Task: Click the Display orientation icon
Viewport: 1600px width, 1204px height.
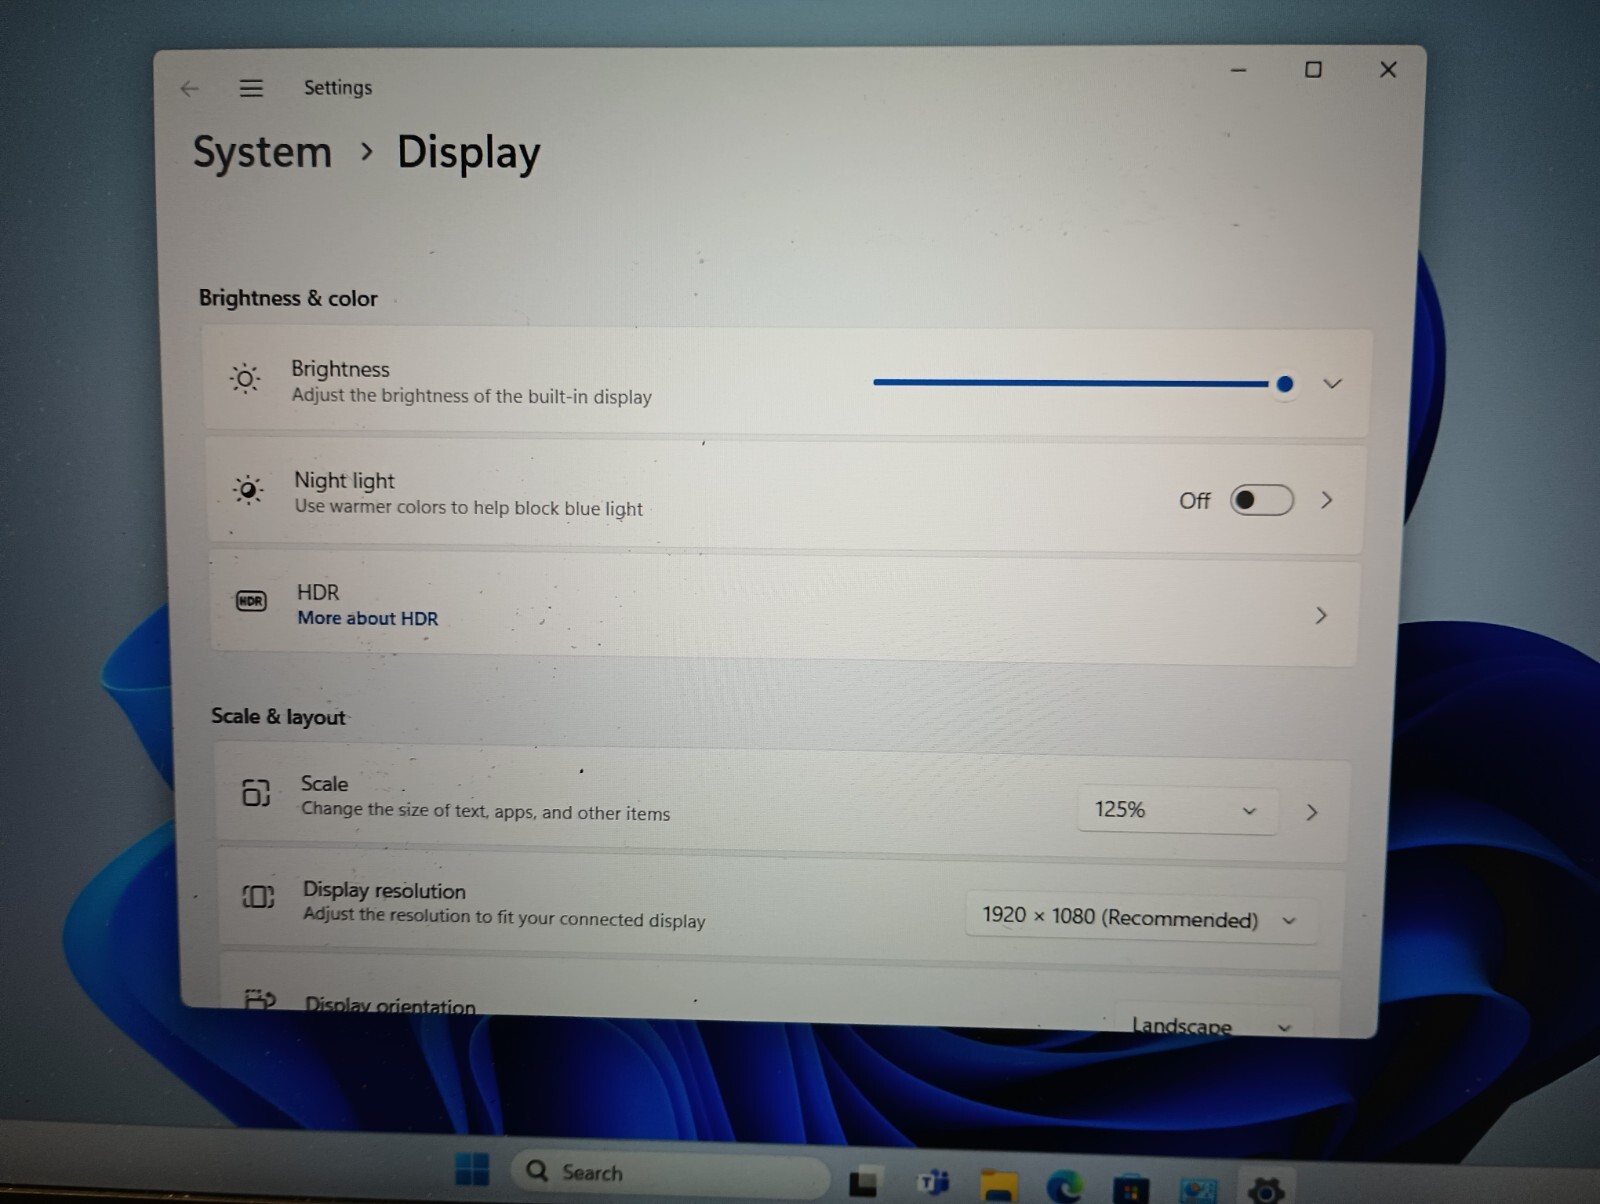Action: coord(260,999)
